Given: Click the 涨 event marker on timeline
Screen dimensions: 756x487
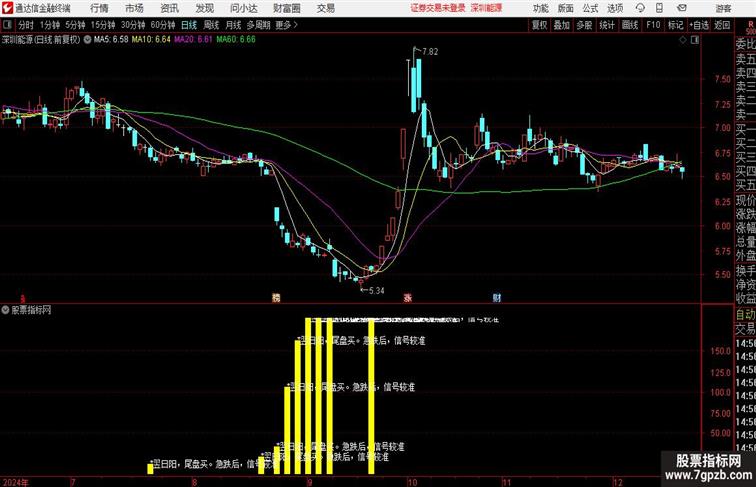Looking at the screenshot, I should [x=408, y=298].
